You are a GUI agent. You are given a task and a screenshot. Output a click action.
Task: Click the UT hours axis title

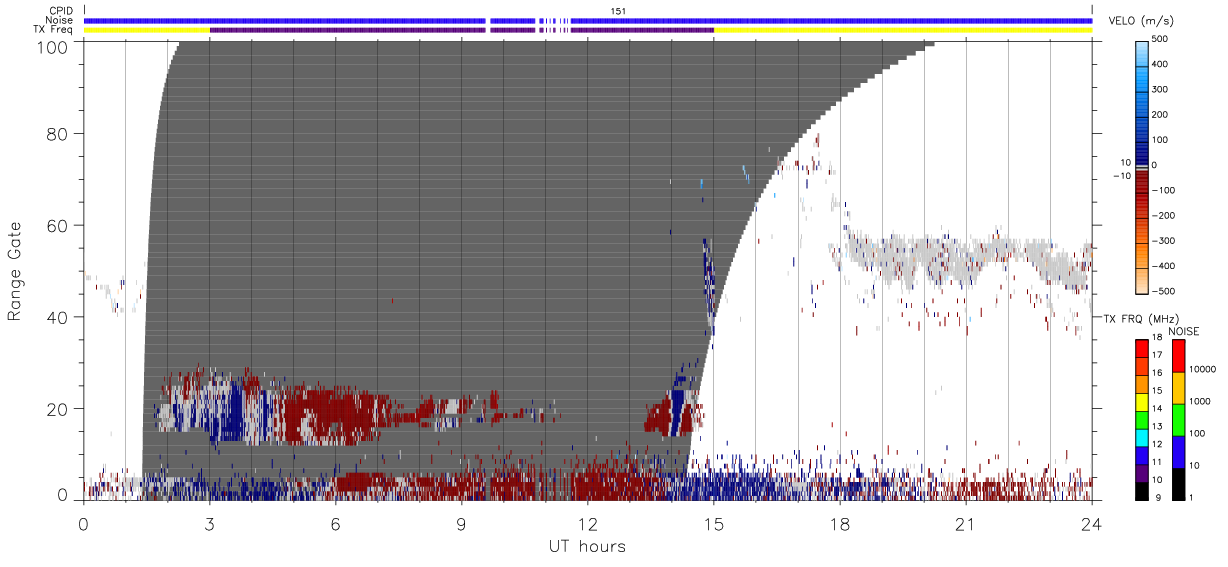588,546
